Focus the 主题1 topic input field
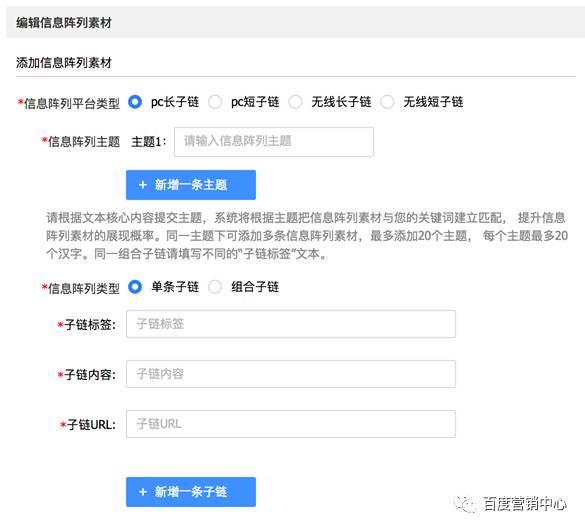The image size is (585, 529). (x=274, y=142)
